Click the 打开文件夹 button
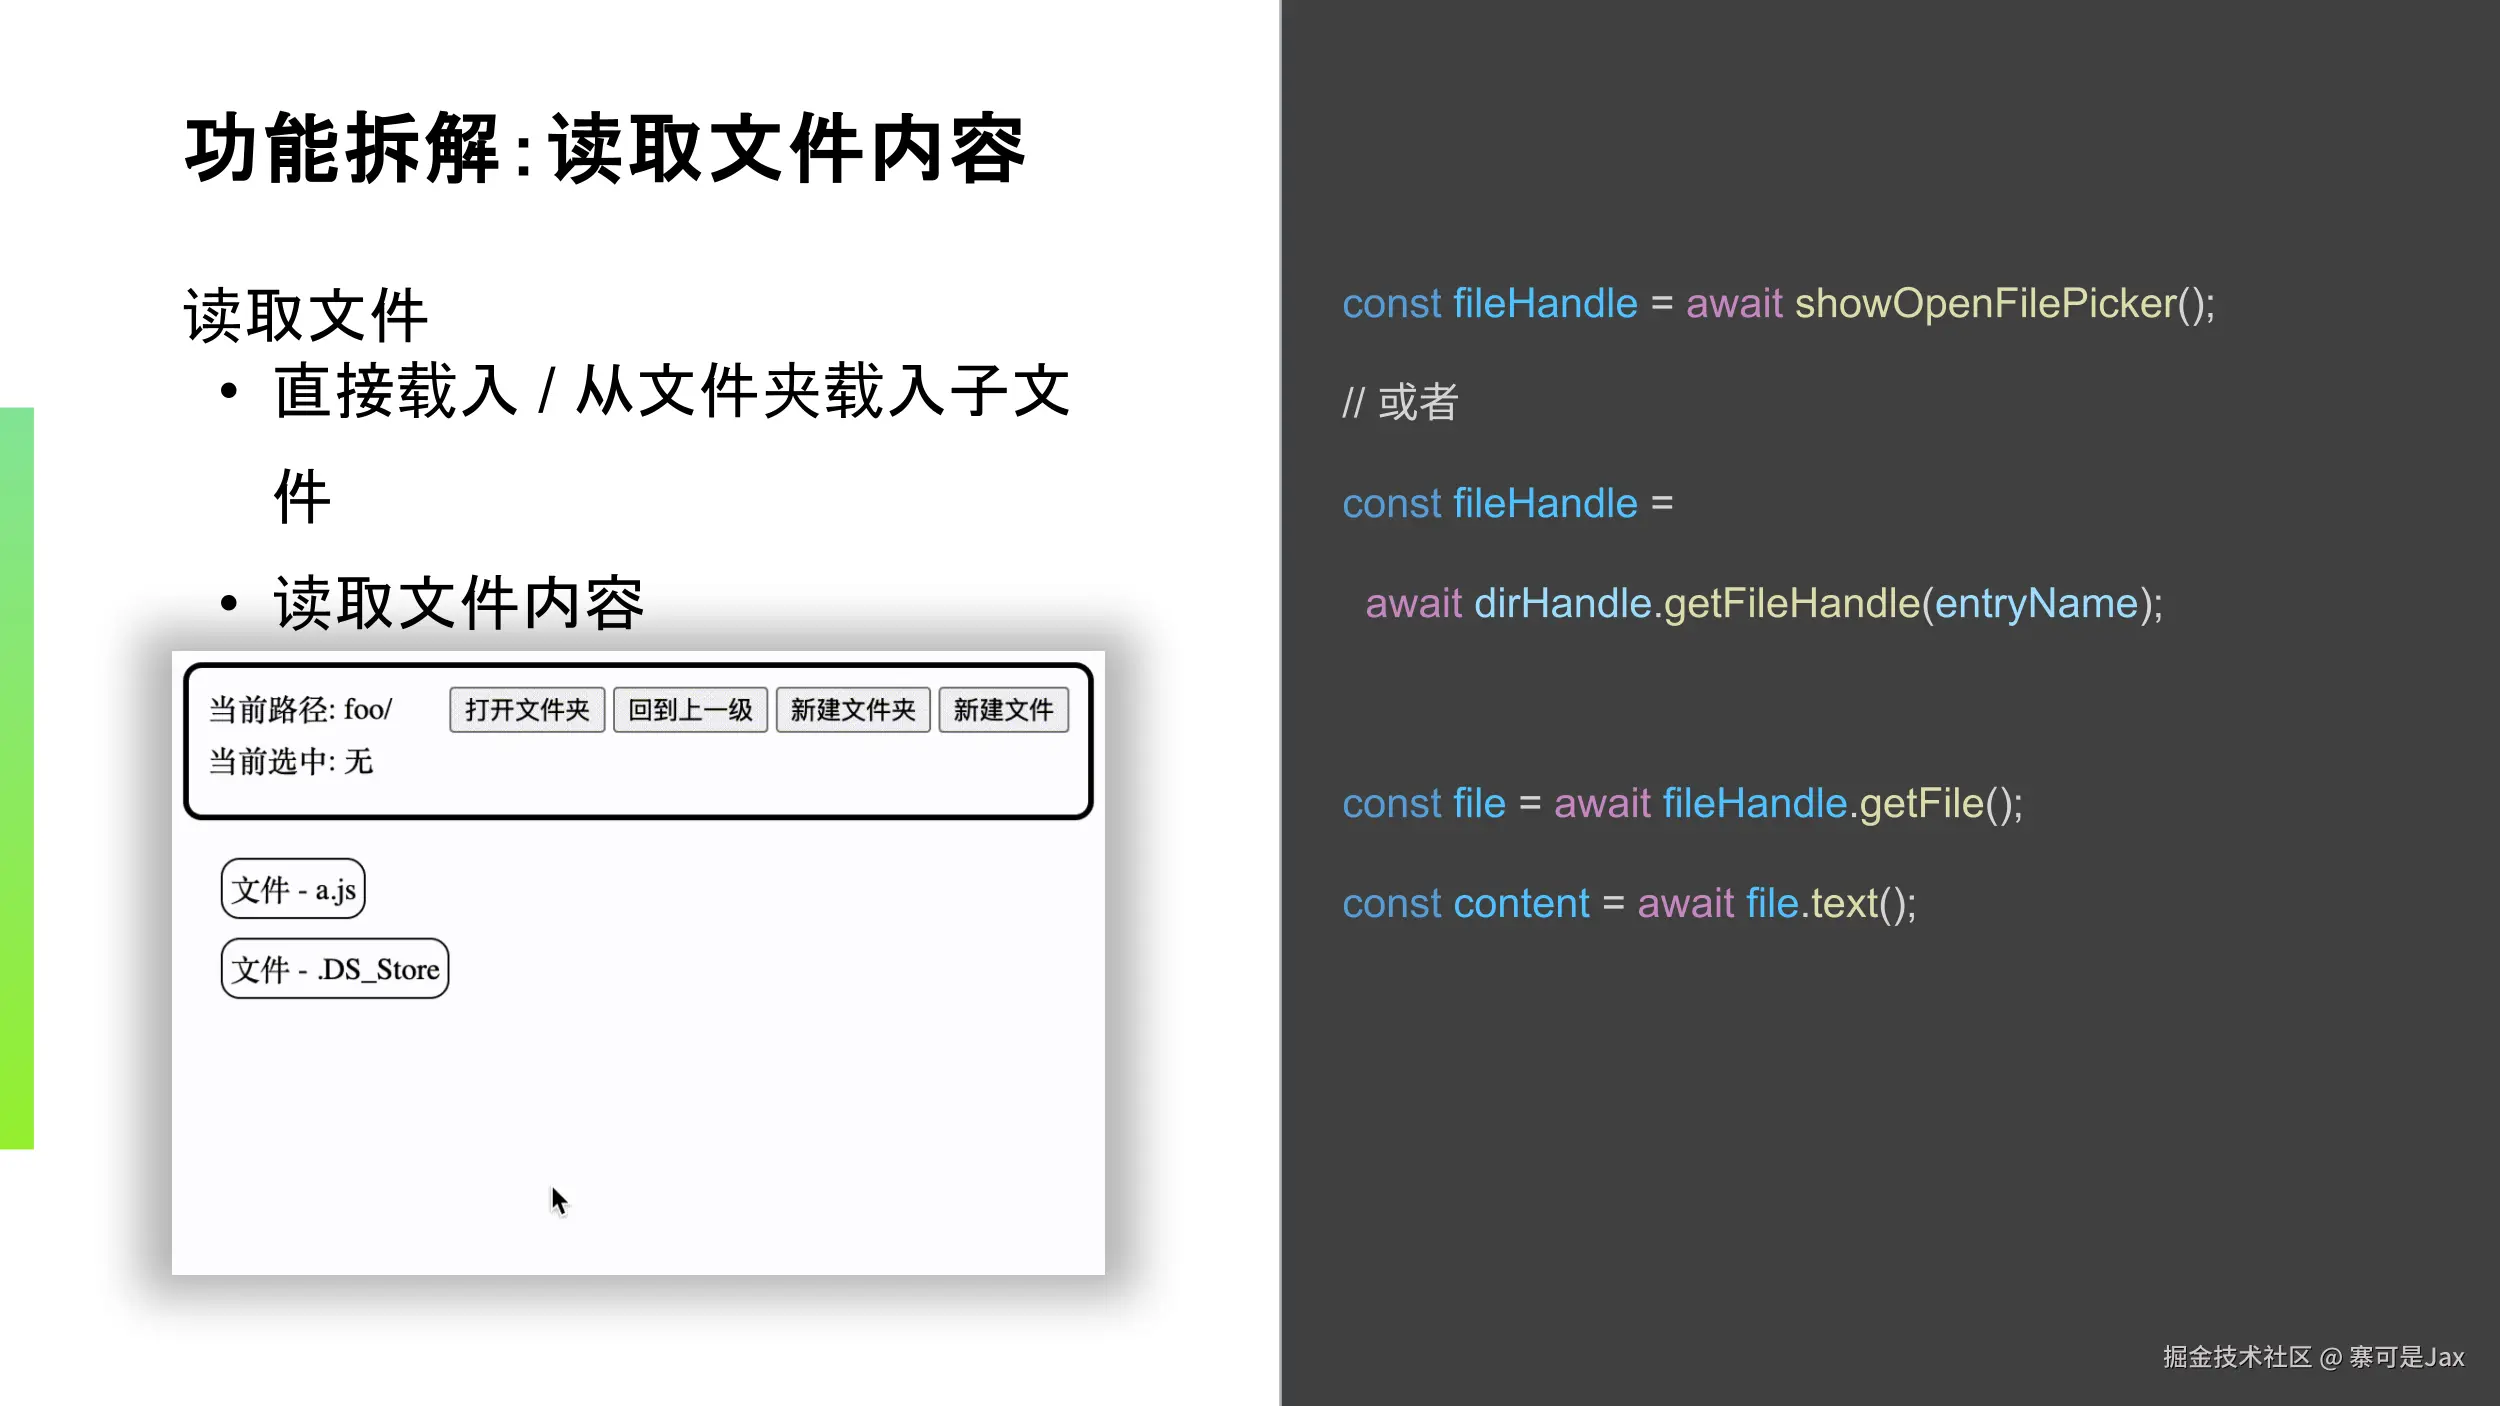The width and height of the screenshot is (2500, 1406). click(527, 710)
